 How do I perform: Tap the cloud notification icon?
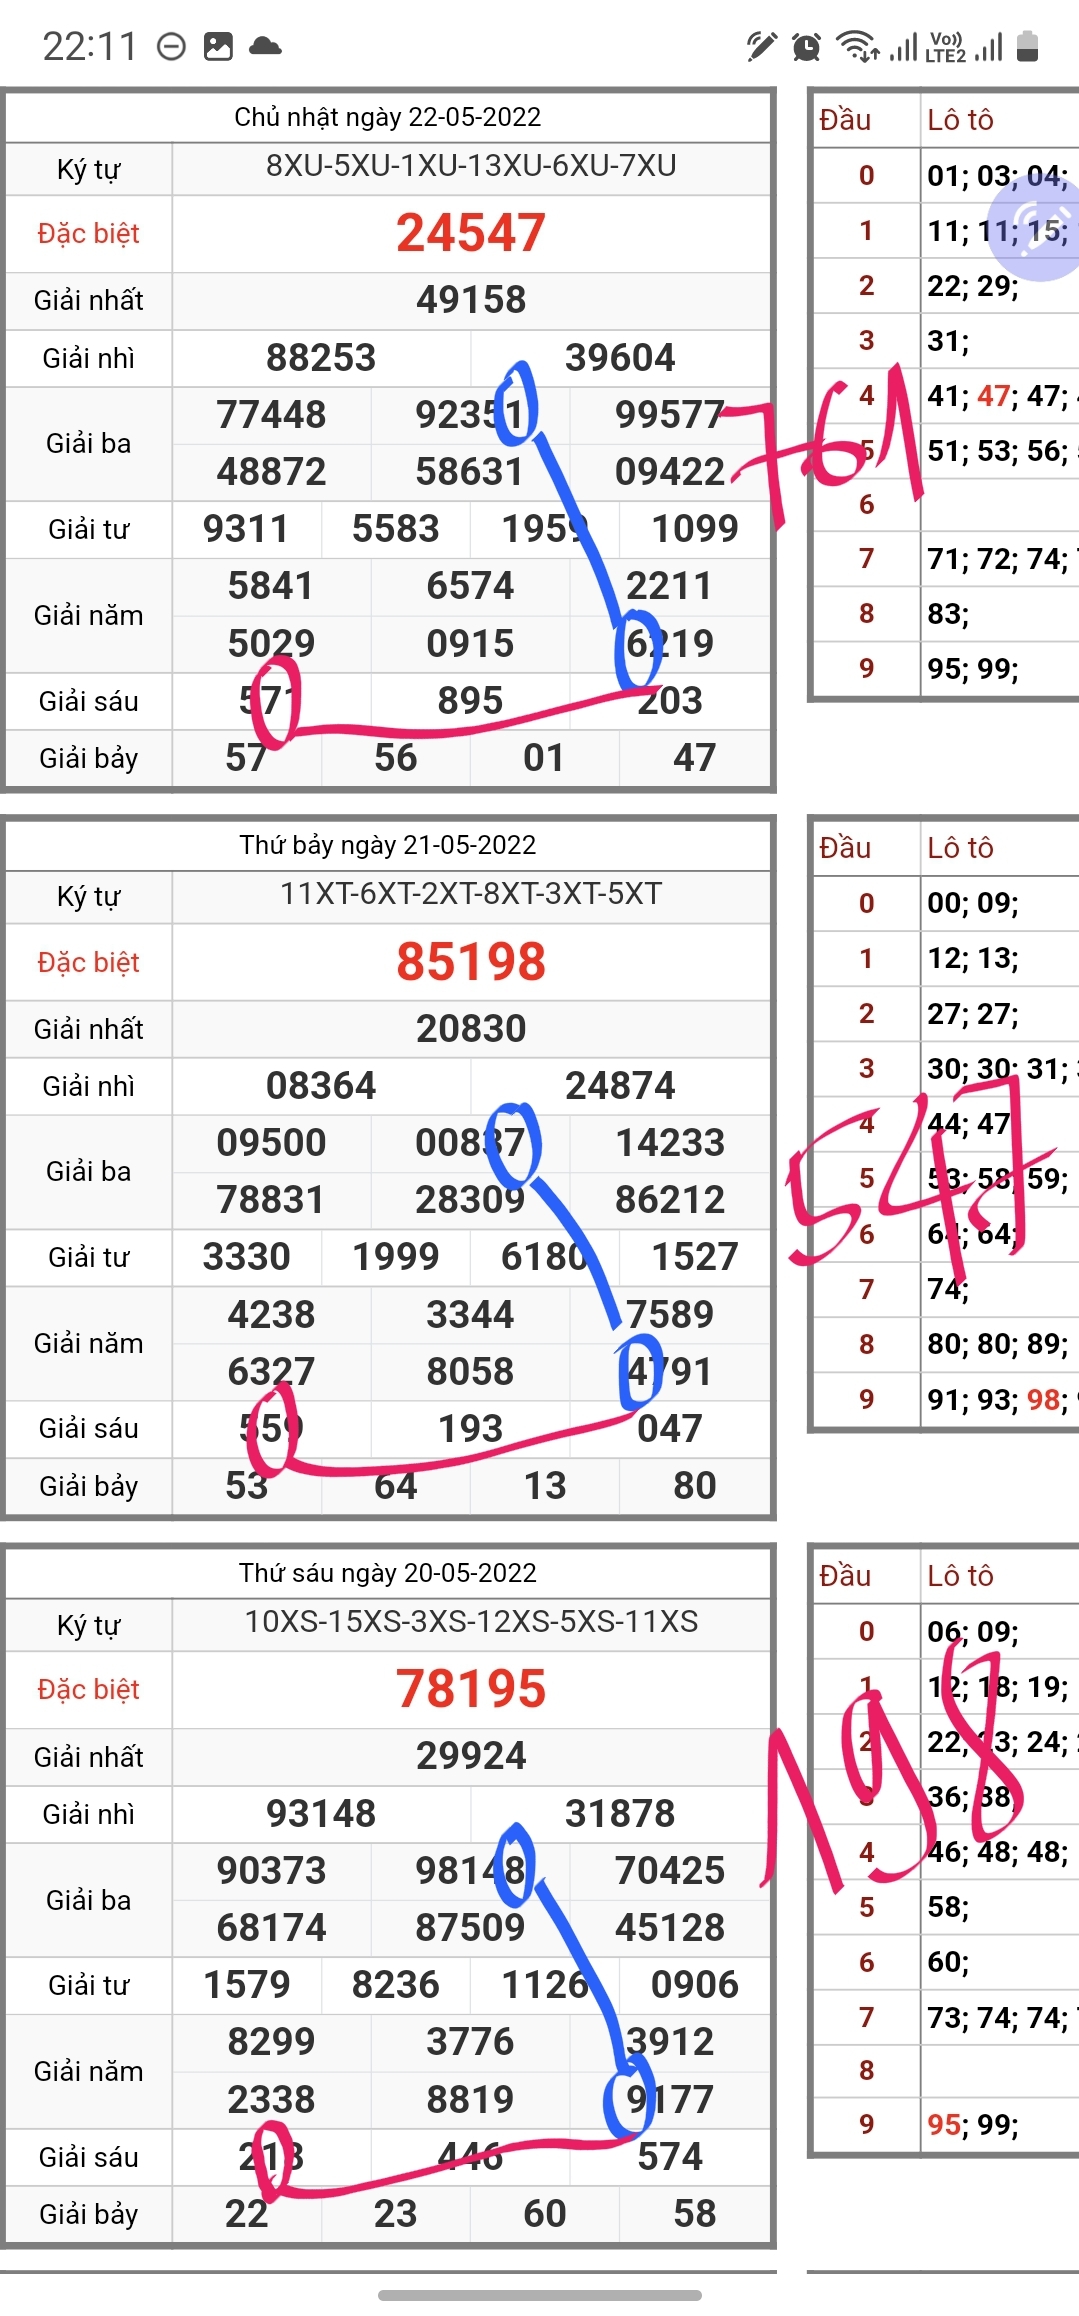265,46
